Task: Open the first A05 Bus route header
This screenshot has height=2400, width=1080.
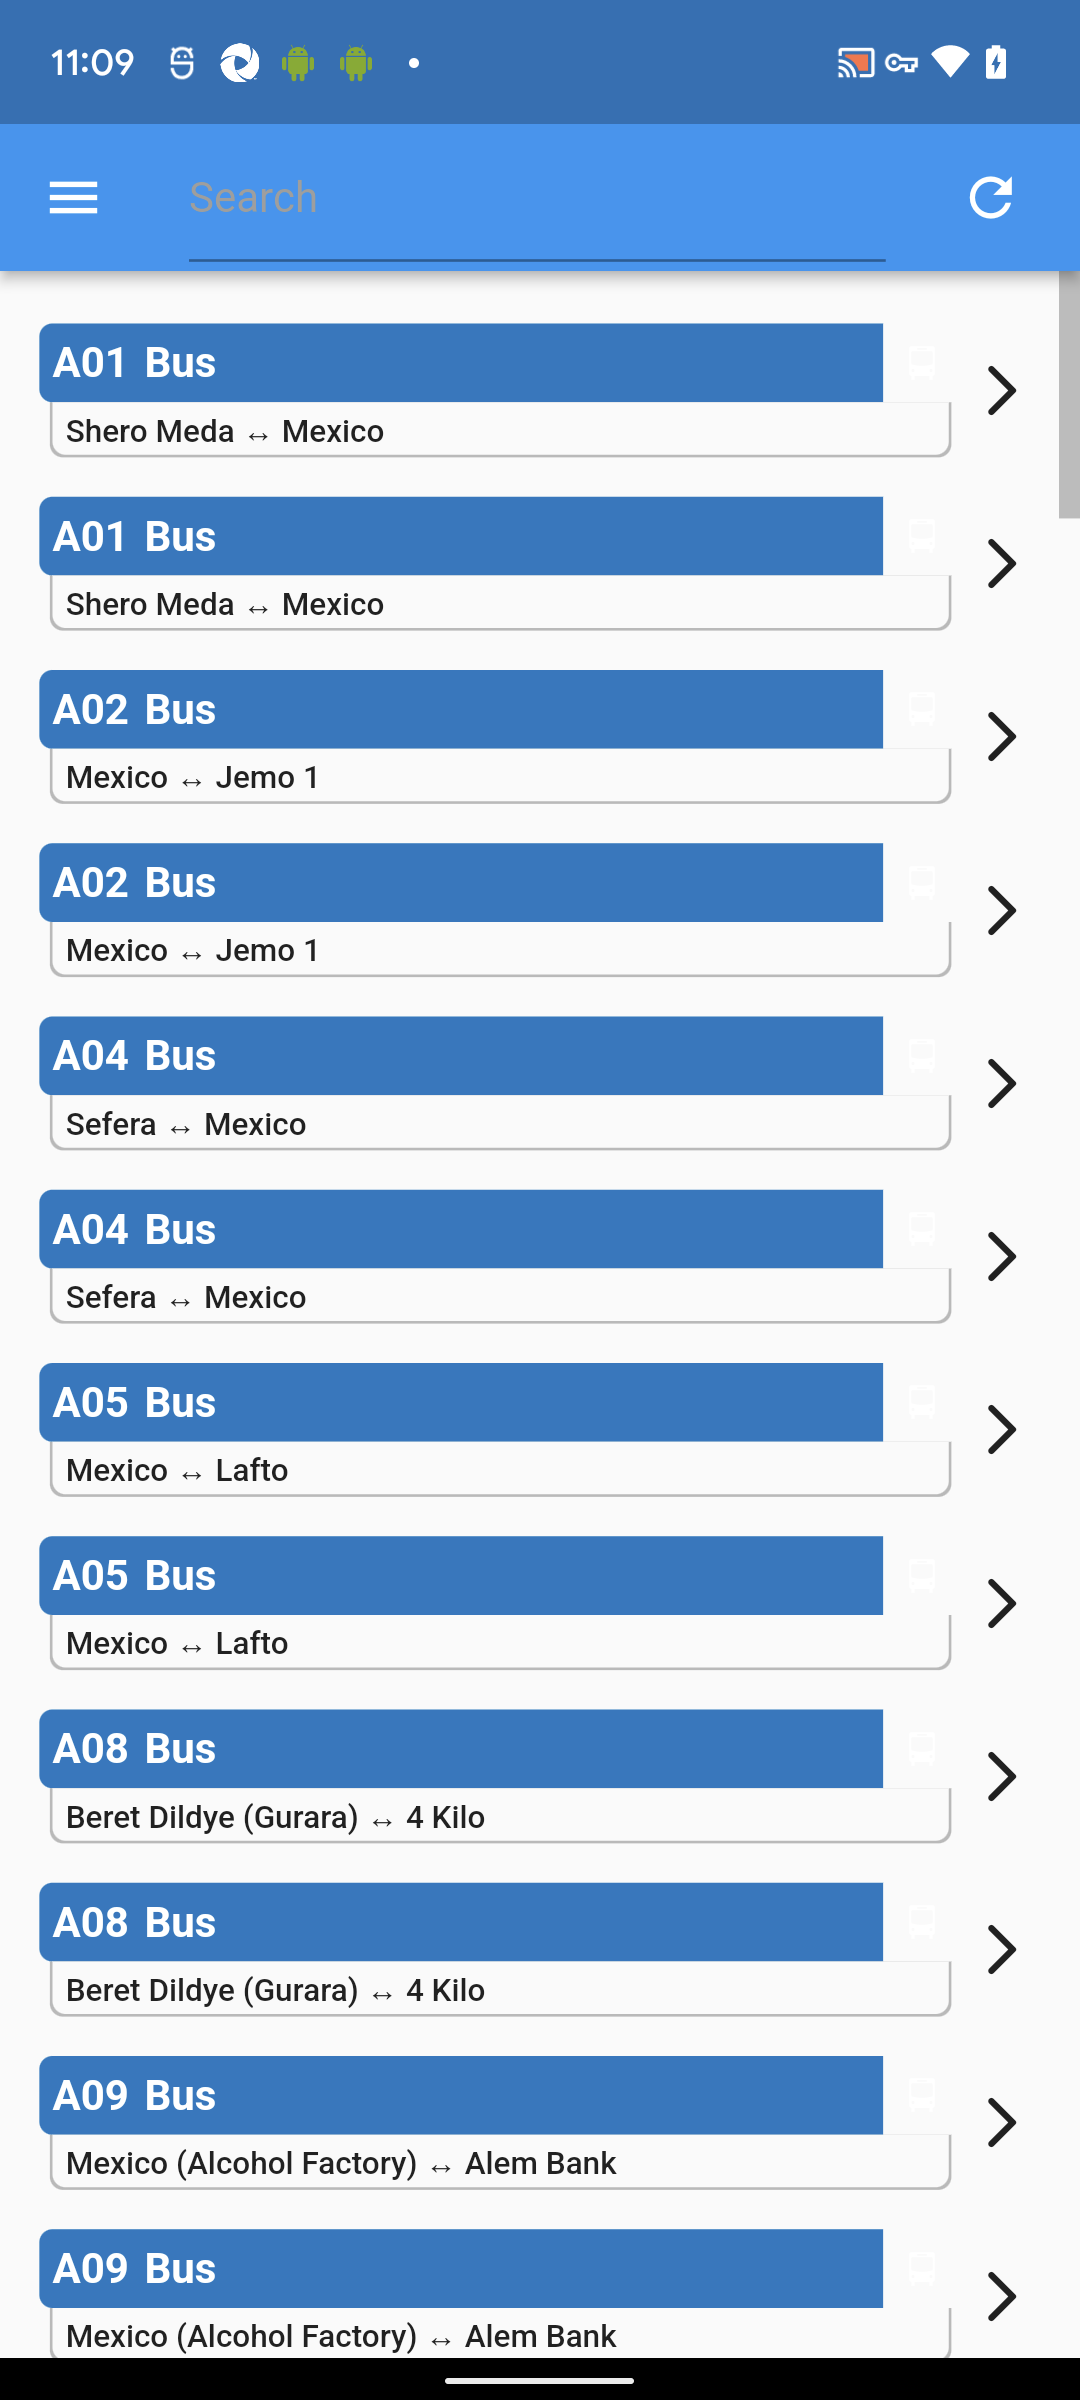Action: pyautogui.click(x=460, y=1402)
